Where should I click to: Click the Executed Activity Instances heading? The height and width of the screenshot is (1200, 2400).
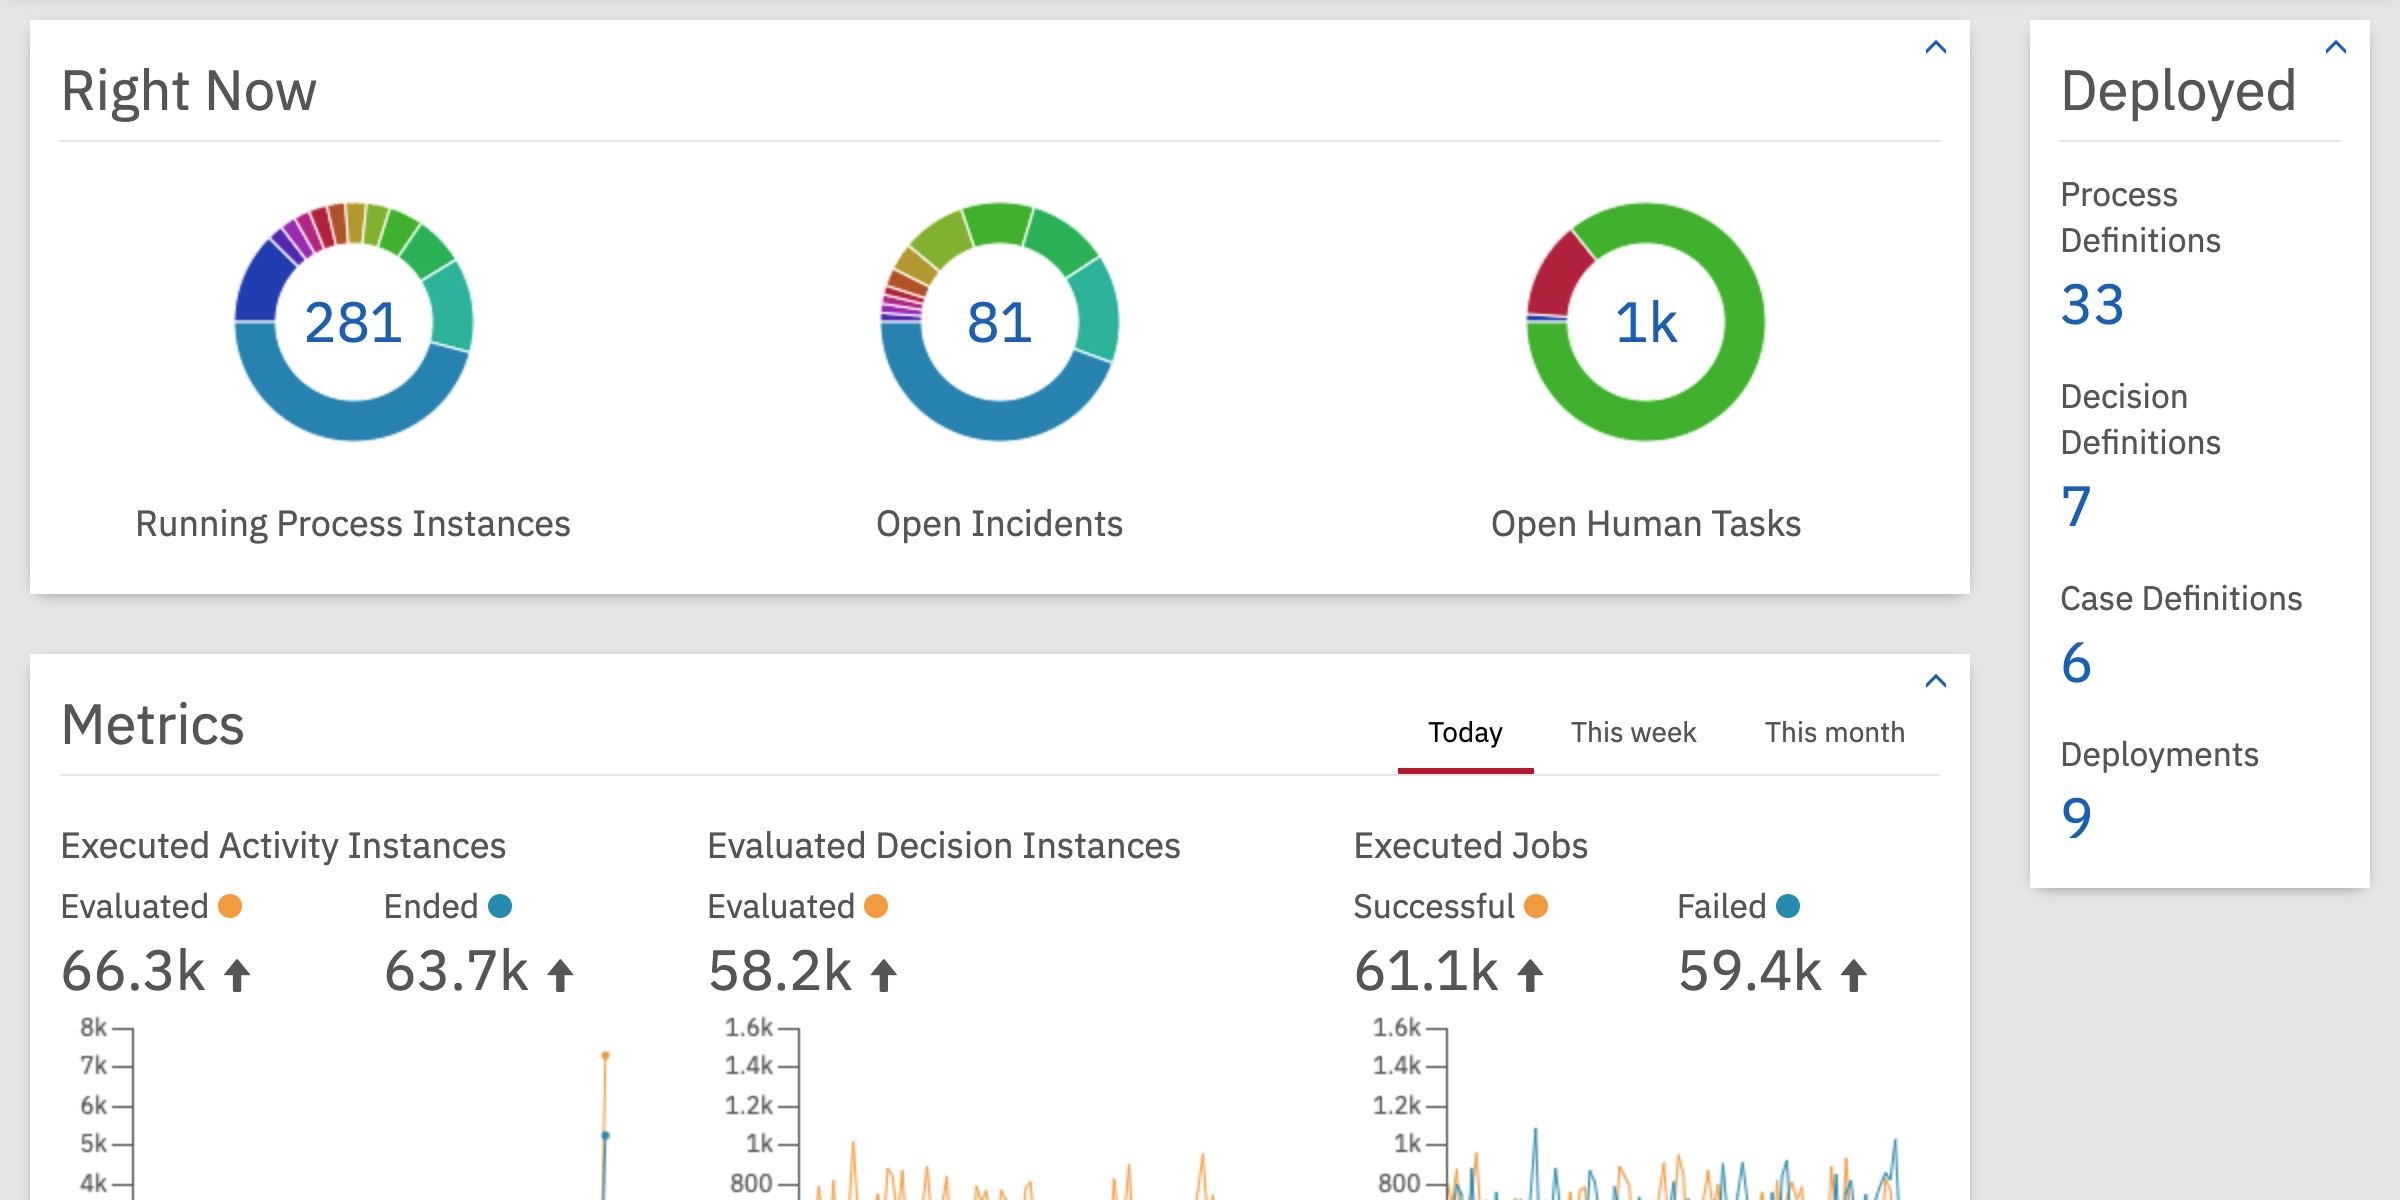click(x=283, y=846)
